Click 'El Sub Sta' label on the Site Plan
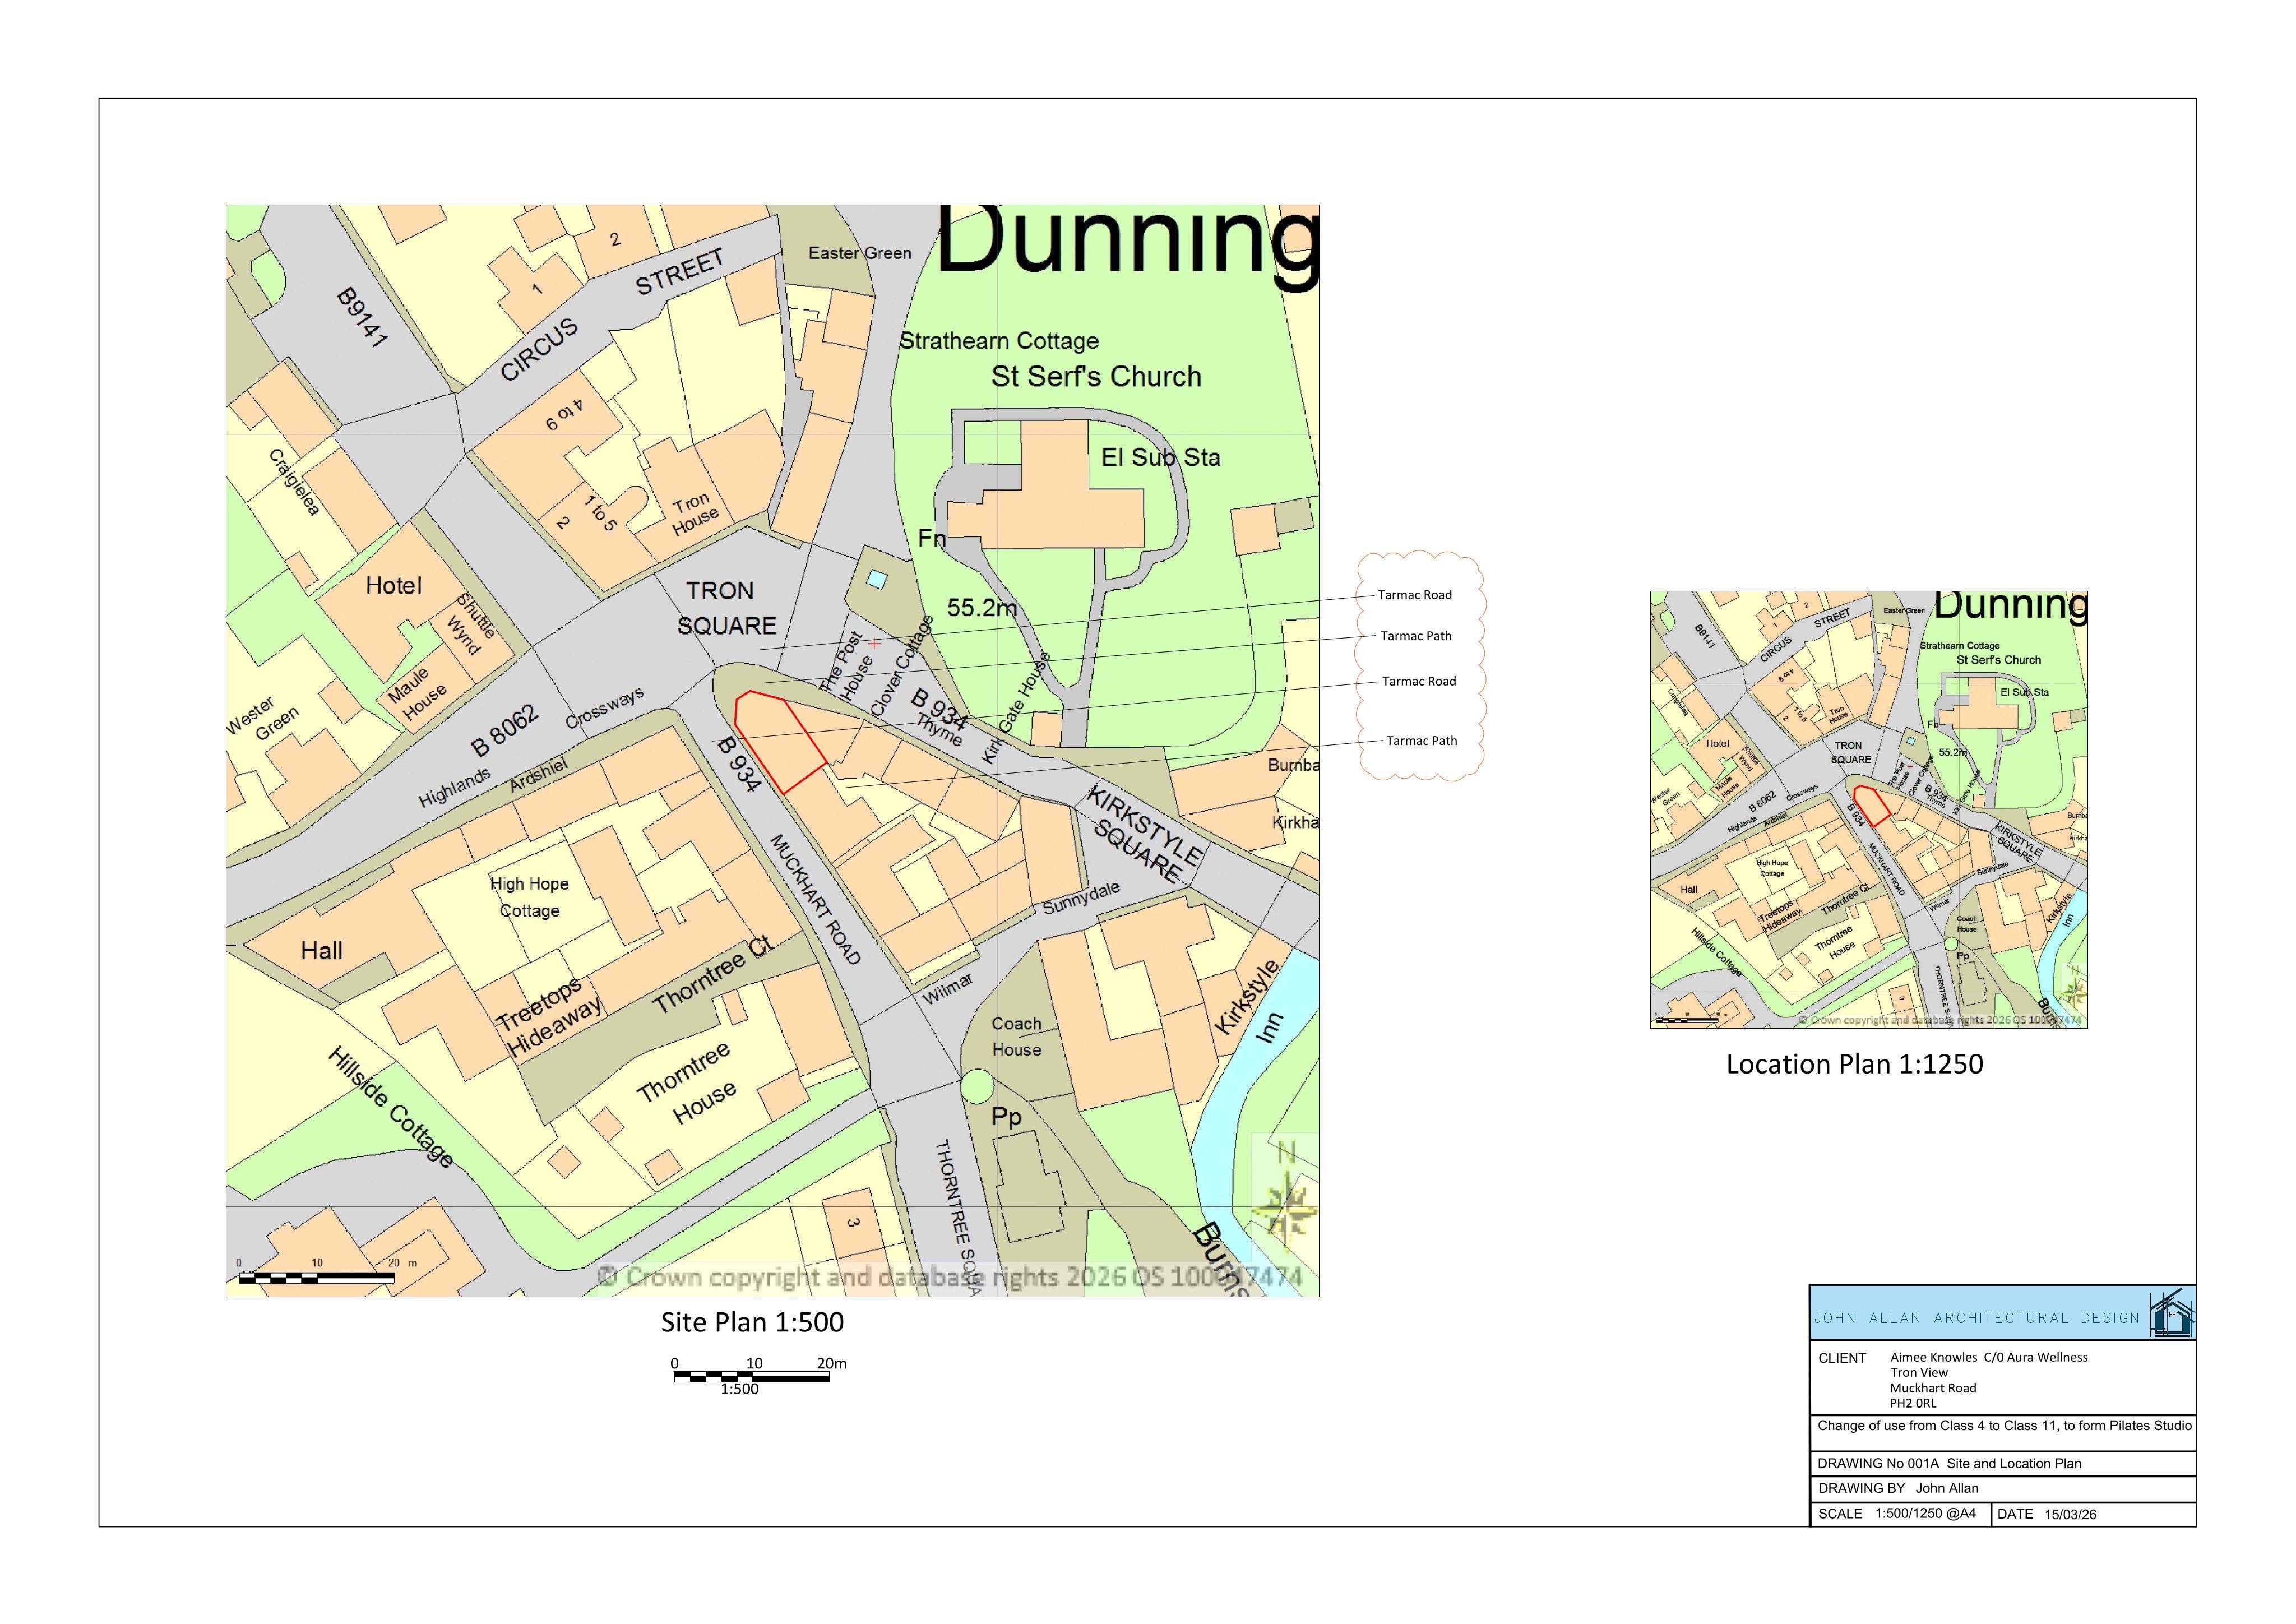Screen dimensions: 2296x1624 click(x=1161, y=458)
